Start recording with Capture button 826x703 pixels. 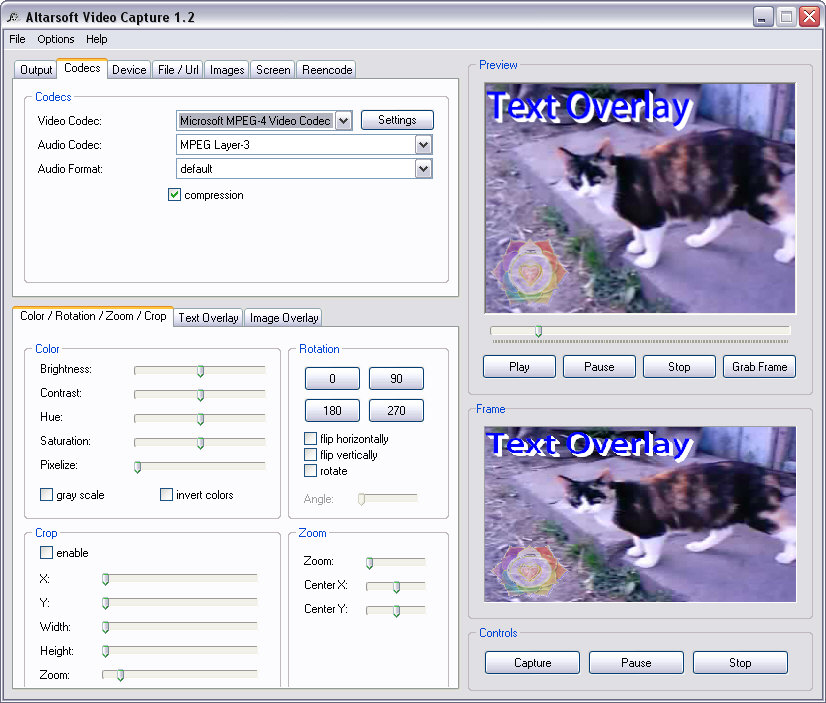(x=532, y=662)
